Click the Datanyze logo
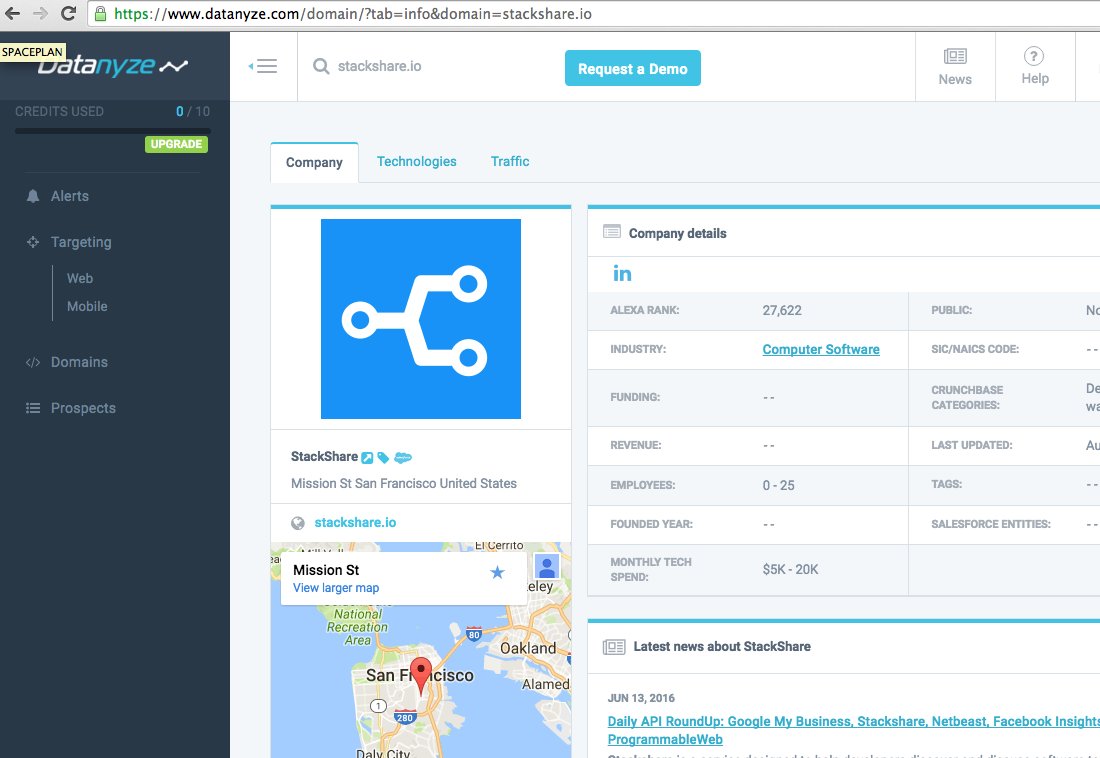 tap(112, 65)
